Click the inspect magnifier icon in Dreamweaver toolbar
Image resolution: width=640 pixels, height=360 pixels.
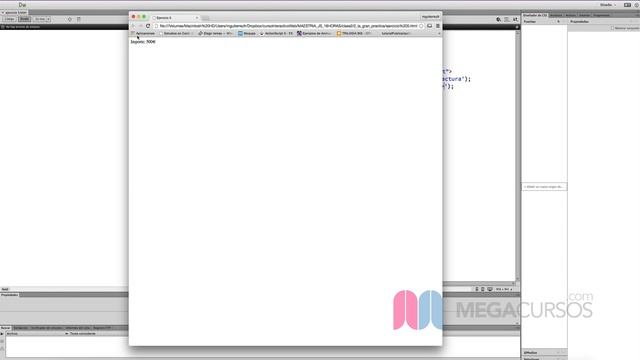coord(498,19)
